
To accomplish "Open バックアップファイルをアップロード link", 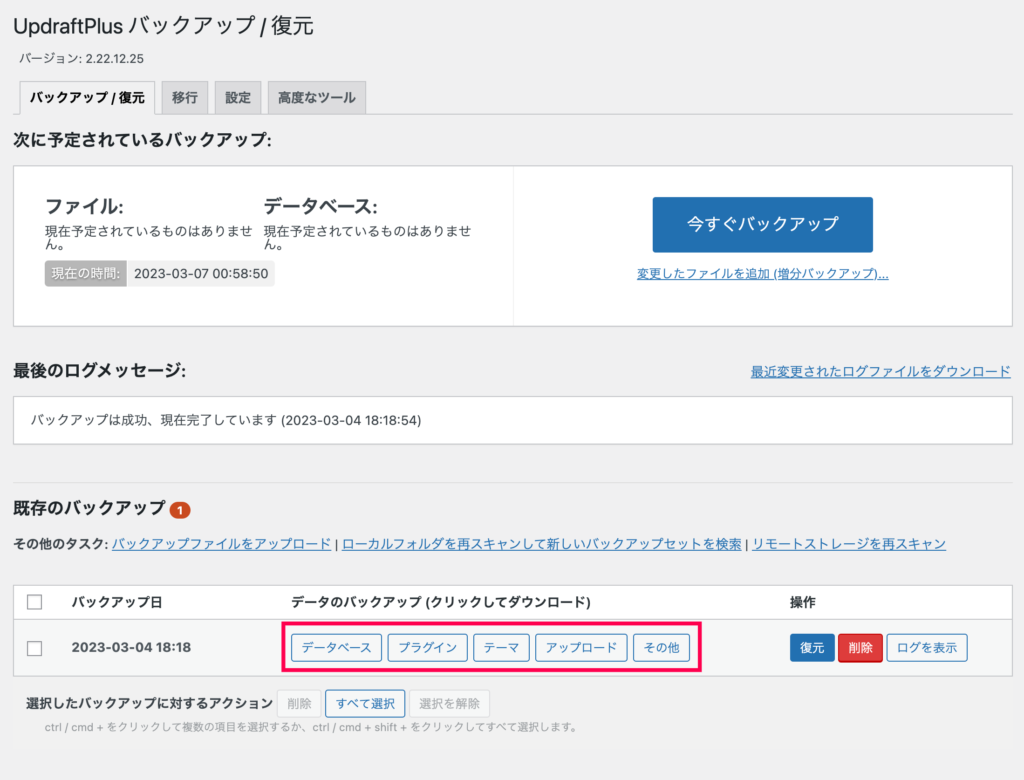I will [x=221, y=544].
